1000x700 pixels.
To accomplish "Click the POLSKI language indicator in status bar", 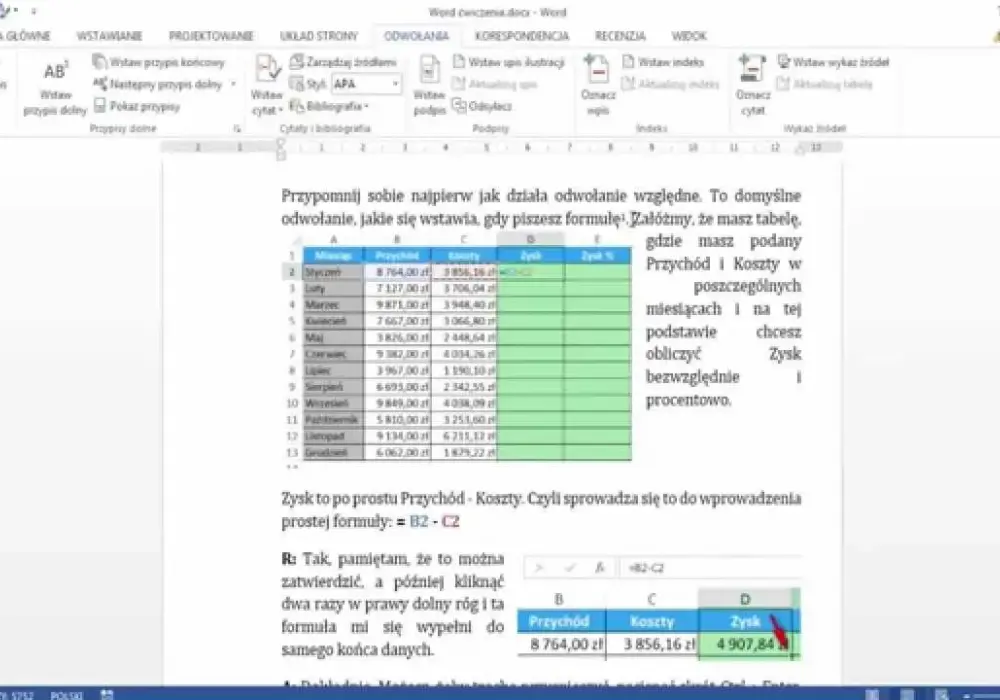I will click(66, 695).
